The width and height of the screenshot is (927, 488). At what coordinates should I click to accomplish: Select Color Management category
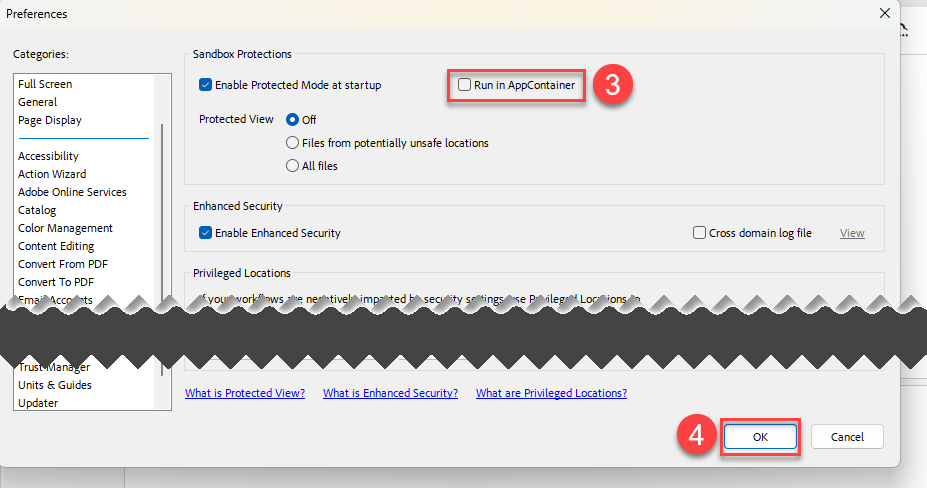point(65,228)
